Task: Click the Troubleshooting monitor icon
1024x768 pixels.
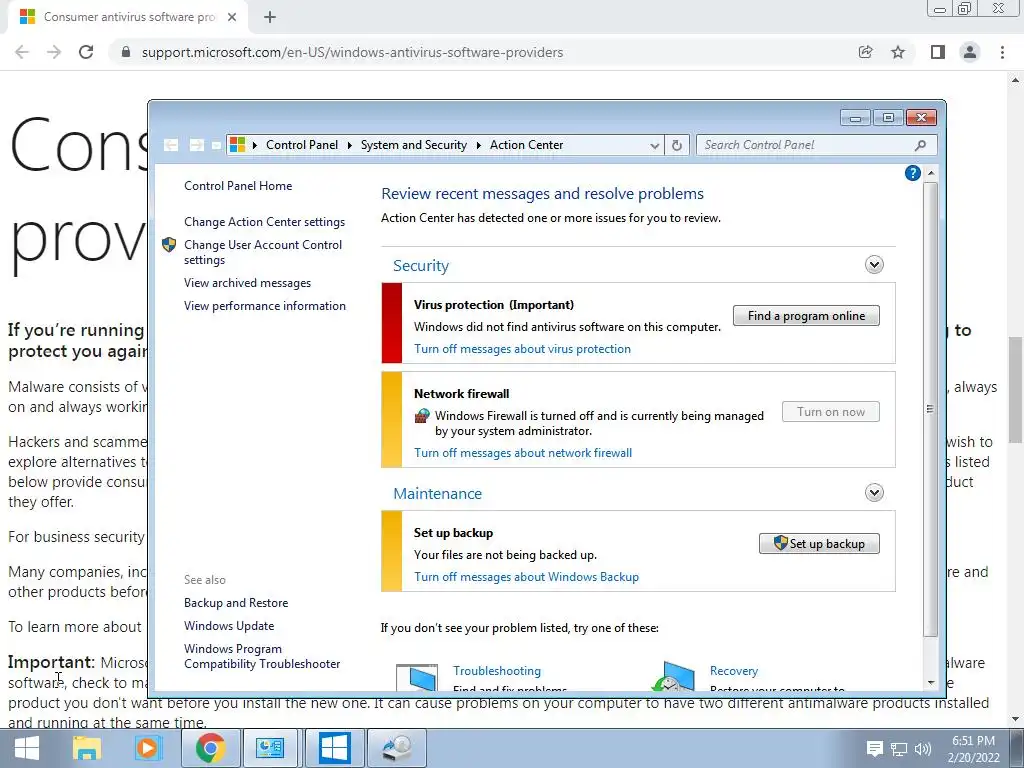Action: pos(417,677)
